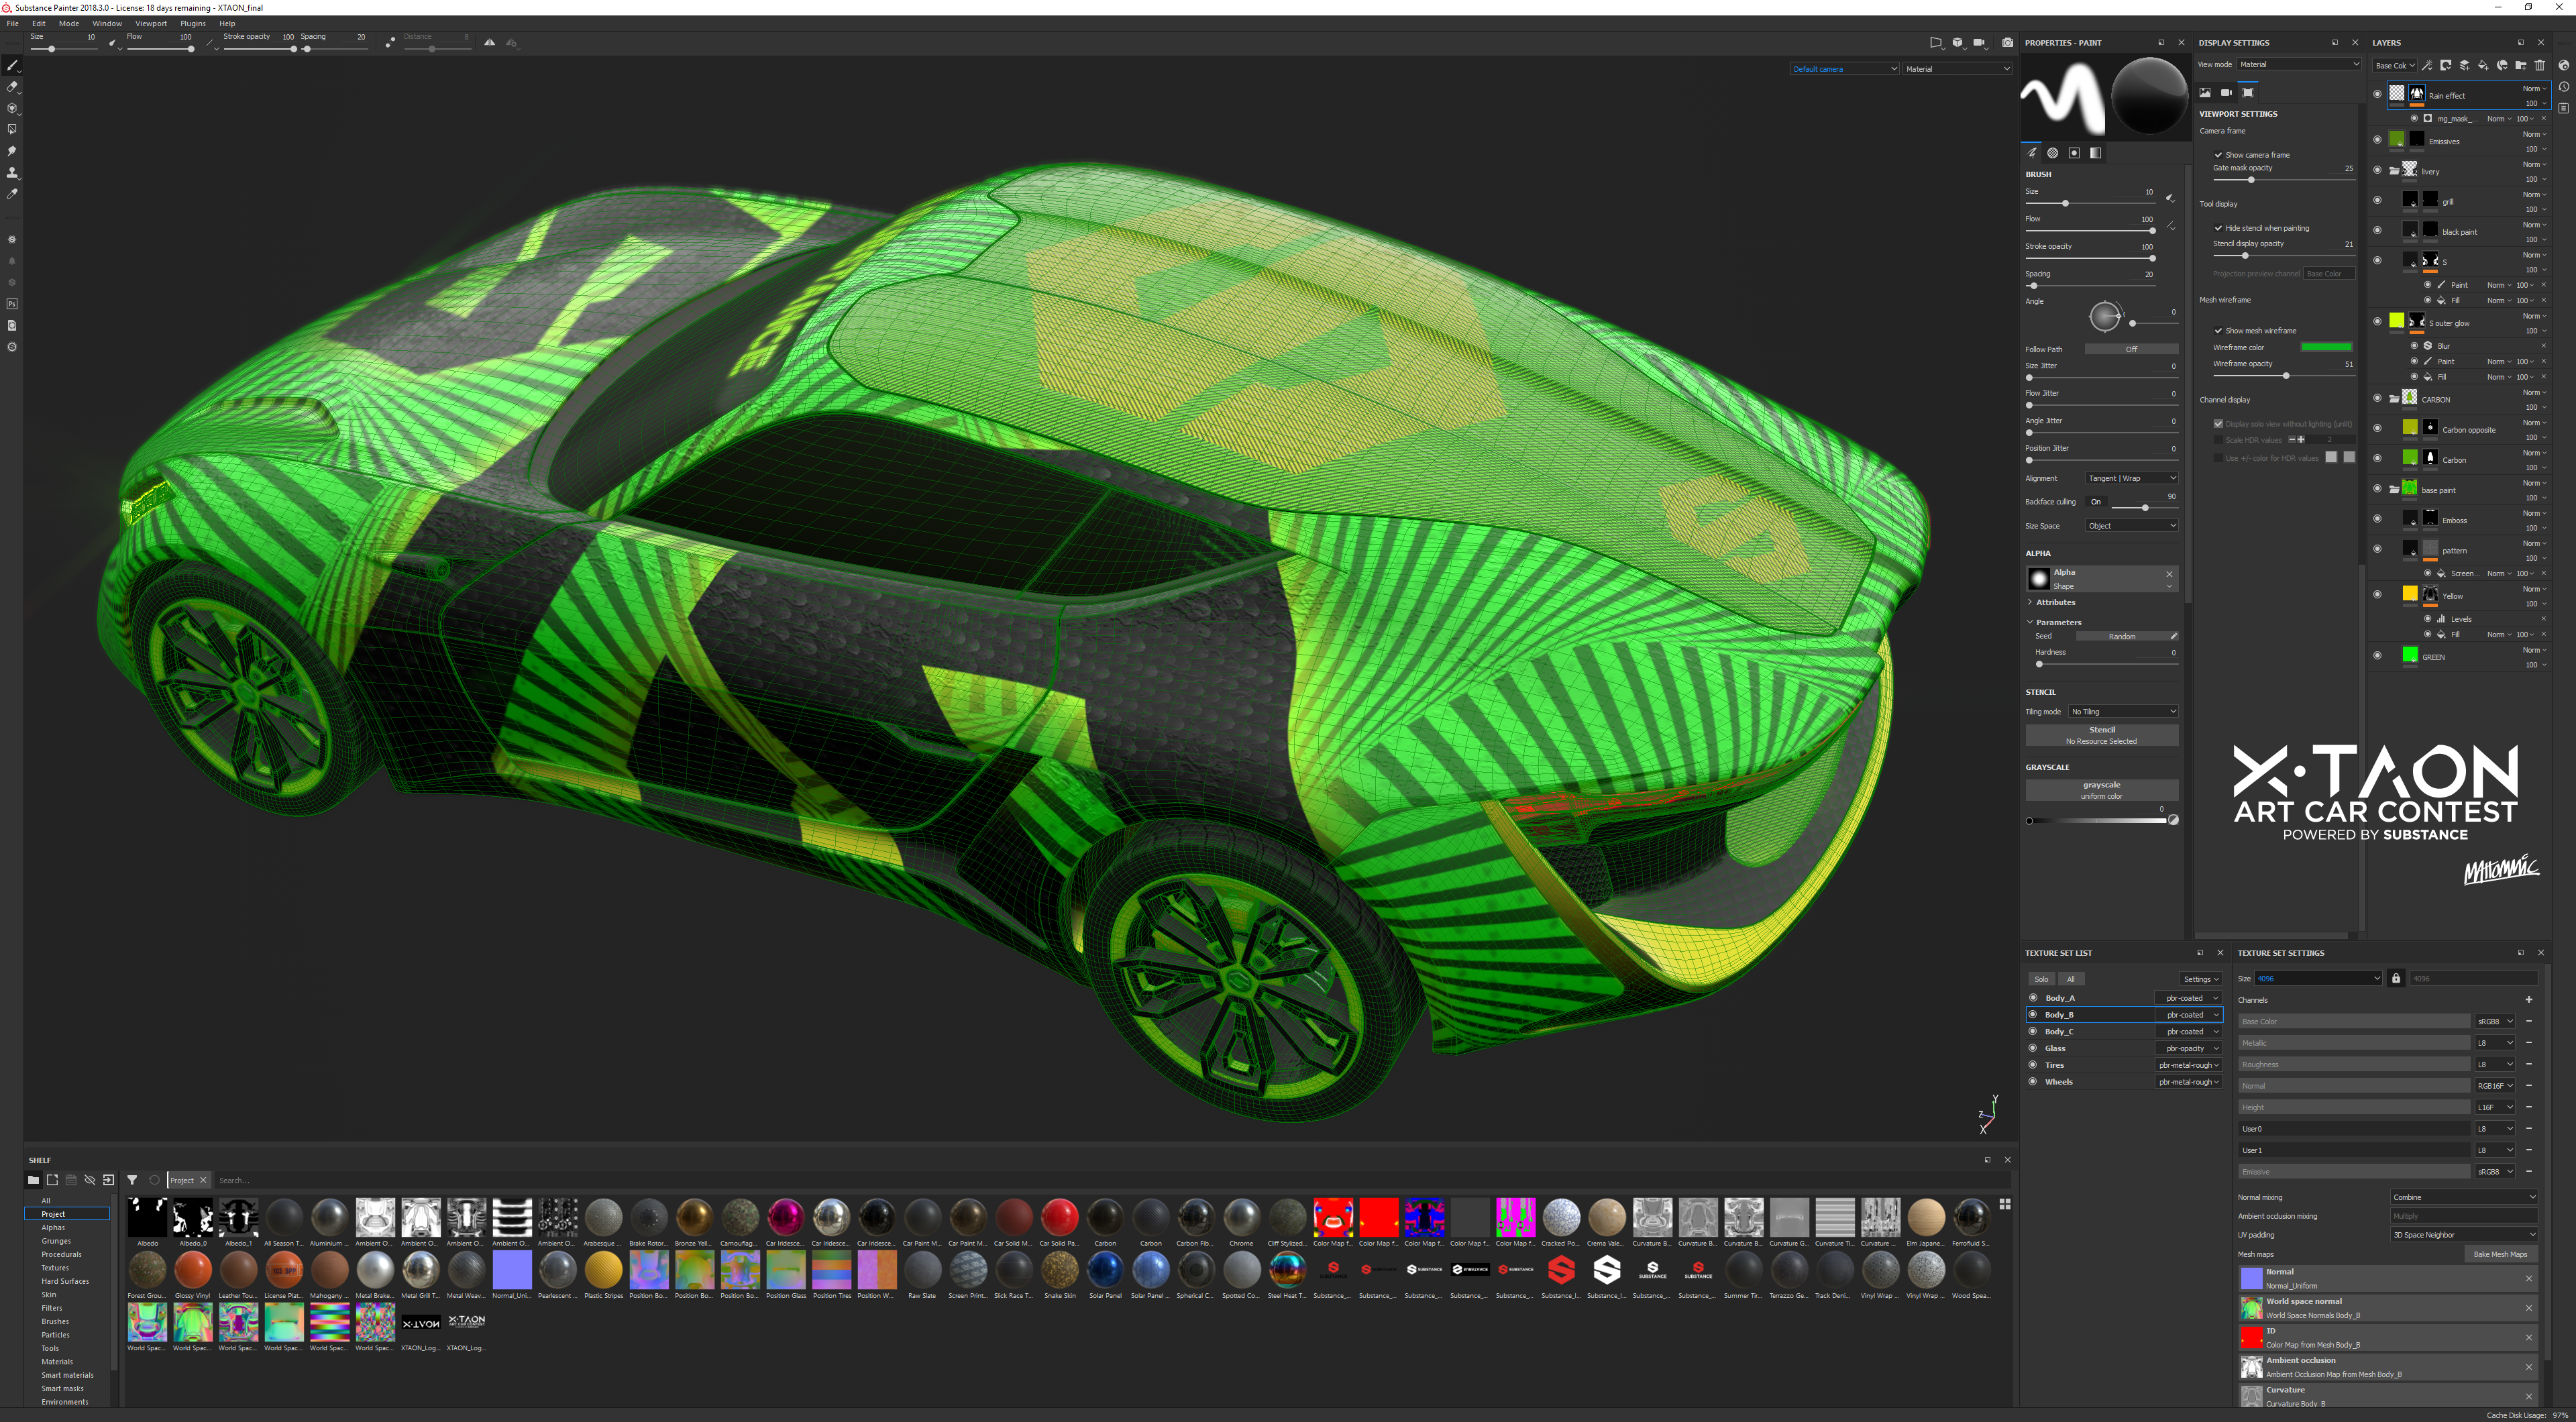The width and height of the screenshot is (2576, 1422).
Task: Click the Stencil No Resource Selected button
Action: coord(2102,735)
